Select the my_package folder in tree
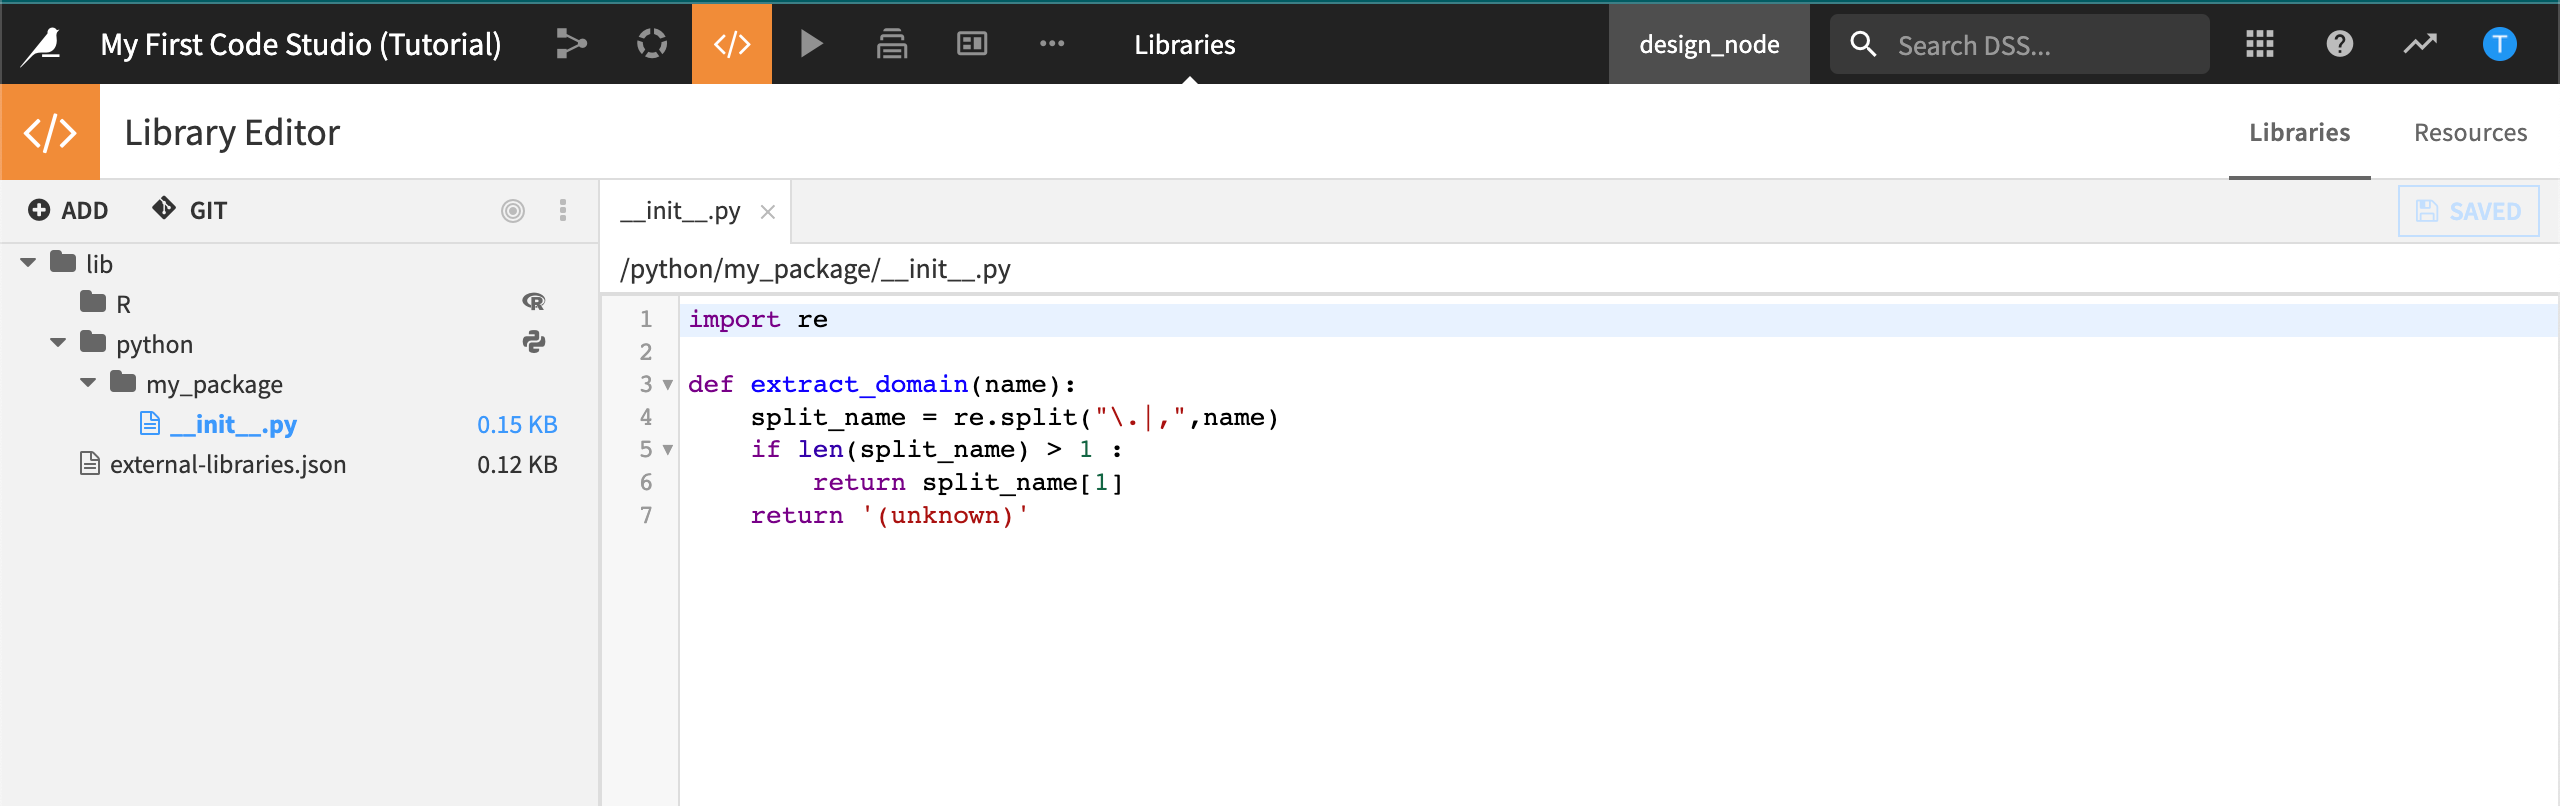 coord(214,384)
